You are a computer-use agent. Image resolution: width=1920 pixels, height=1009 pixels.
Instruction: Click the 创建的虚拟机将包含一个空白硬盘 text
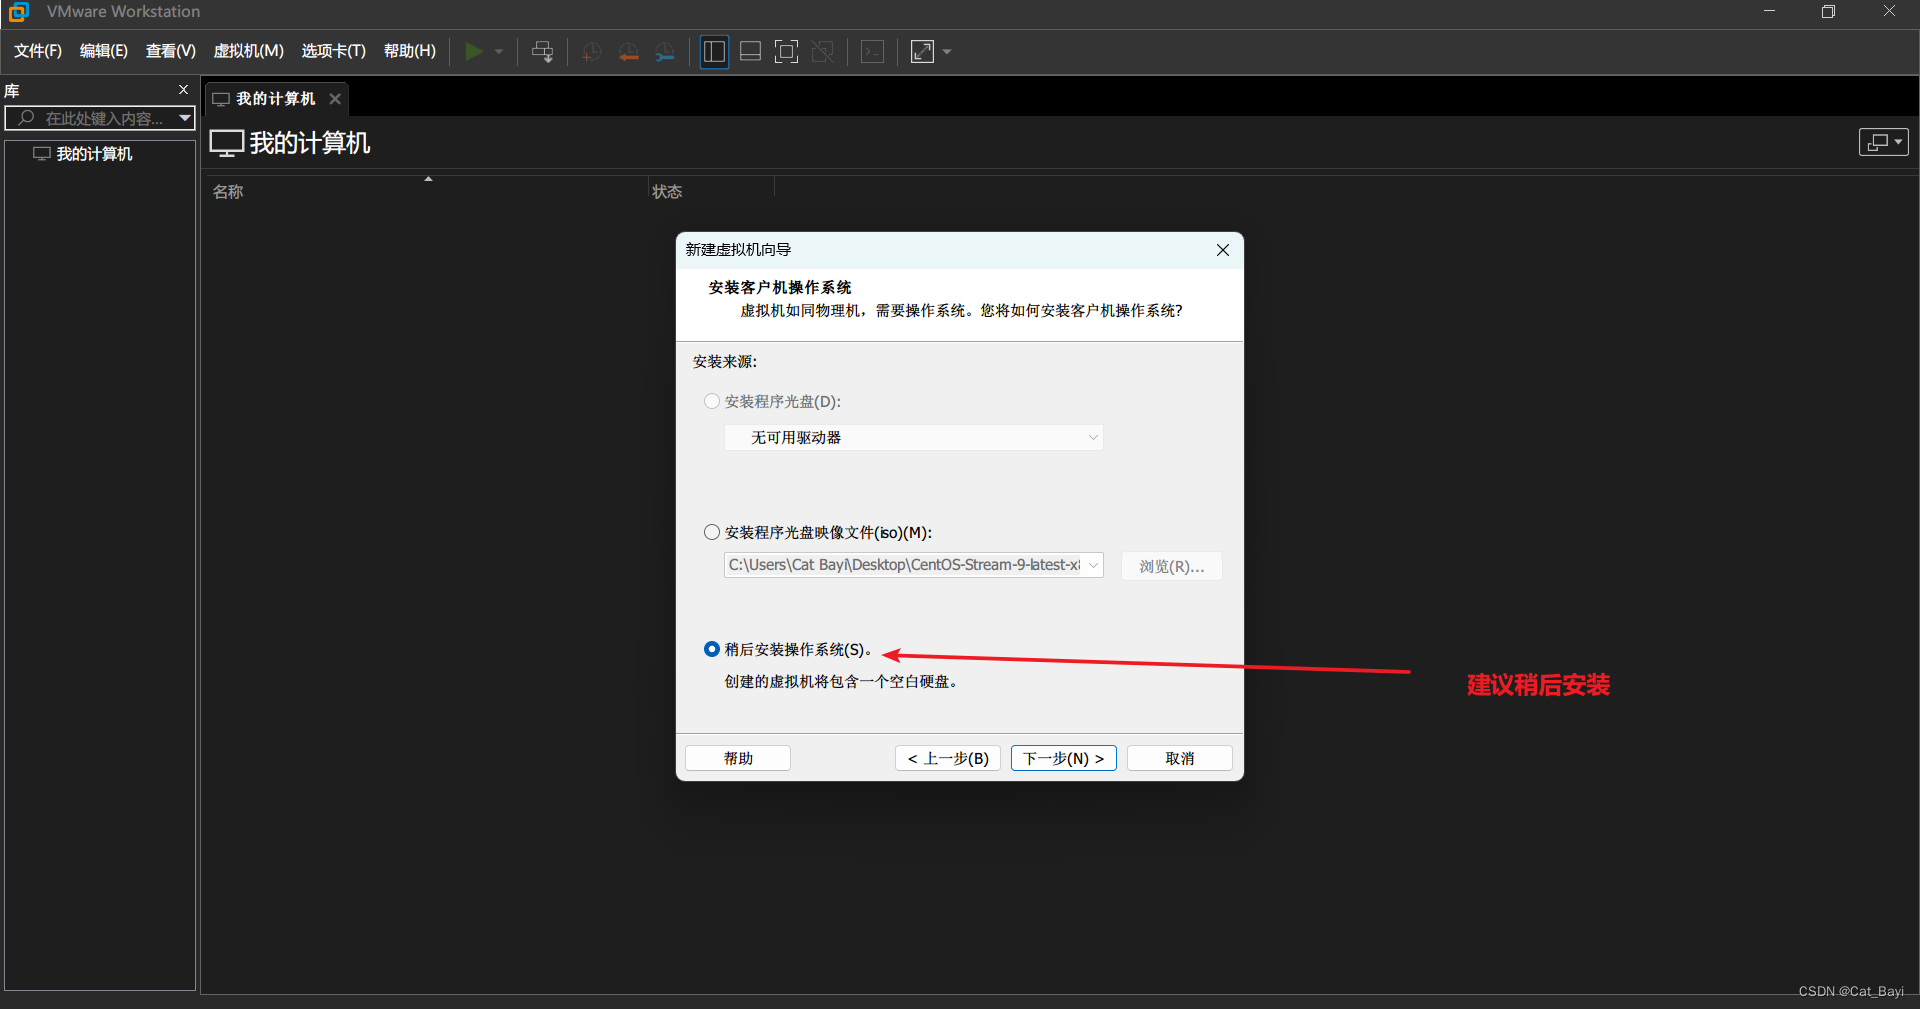841,682
